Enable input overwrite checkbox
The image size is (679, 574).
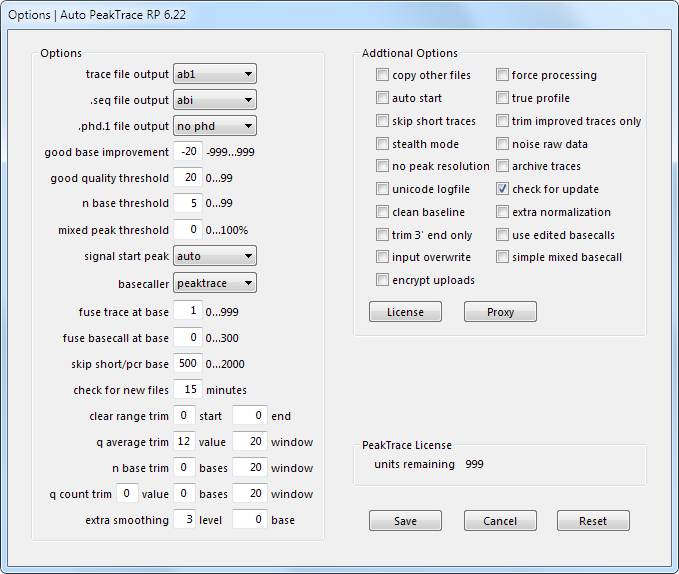(382, 257)
